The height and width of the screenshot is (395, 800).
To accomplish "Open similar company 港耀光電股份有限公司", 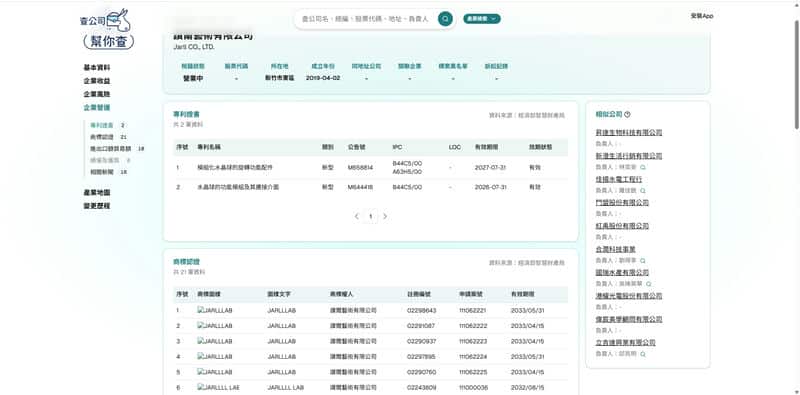I will click(629, 296).
